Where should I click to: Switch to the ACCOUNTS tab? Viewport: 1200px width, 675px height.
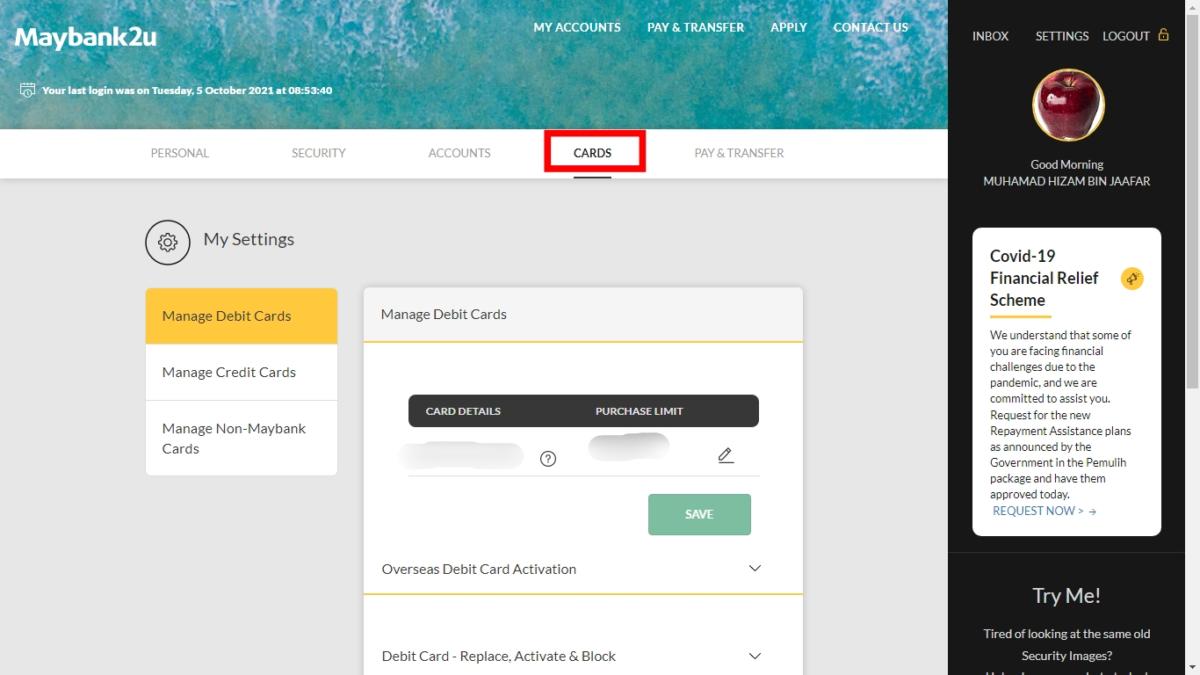(x=459, y=153)
